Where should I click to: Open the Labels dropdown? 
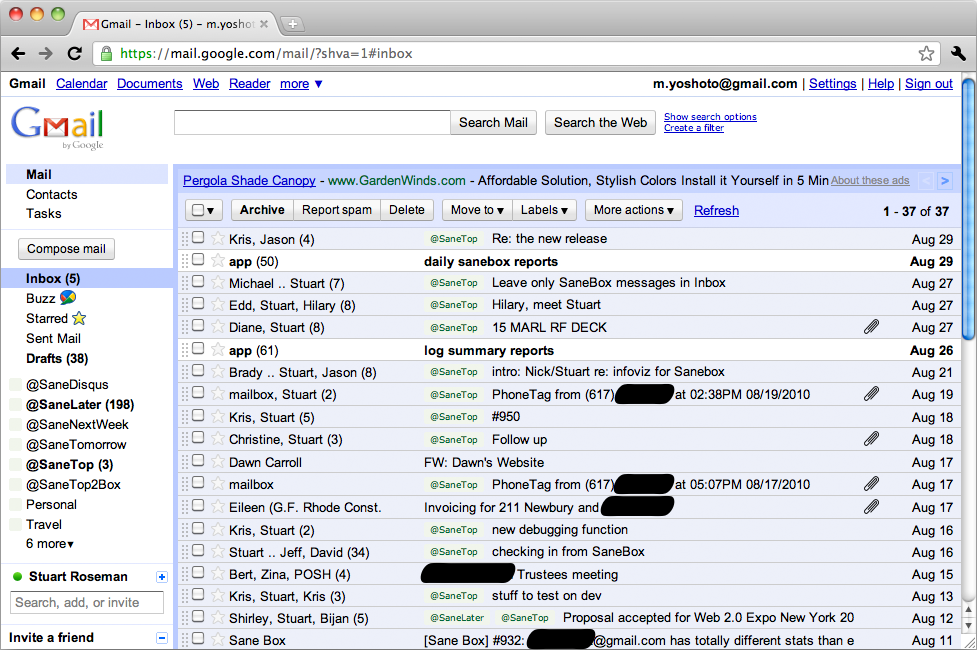coord(544,210)
